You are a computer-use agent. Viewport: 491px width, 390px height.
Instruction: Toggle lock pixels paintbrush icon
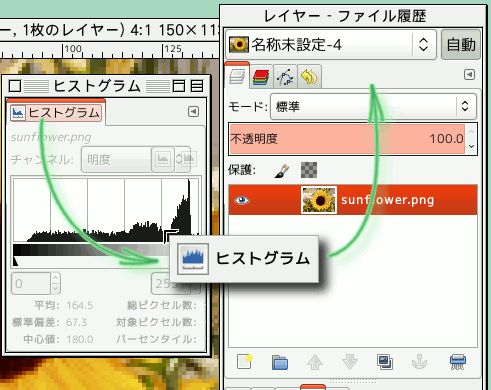(282, 170)
